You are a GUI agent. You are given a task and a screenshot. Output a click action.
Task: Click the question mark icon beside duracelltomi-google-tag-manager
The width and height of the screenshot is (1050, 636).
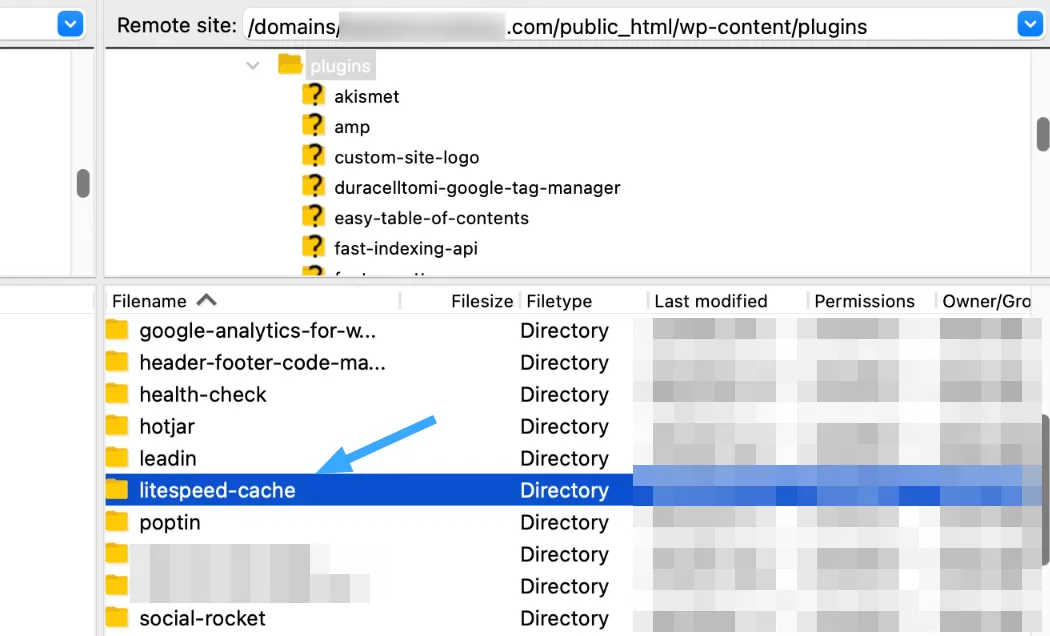[313, 185]
